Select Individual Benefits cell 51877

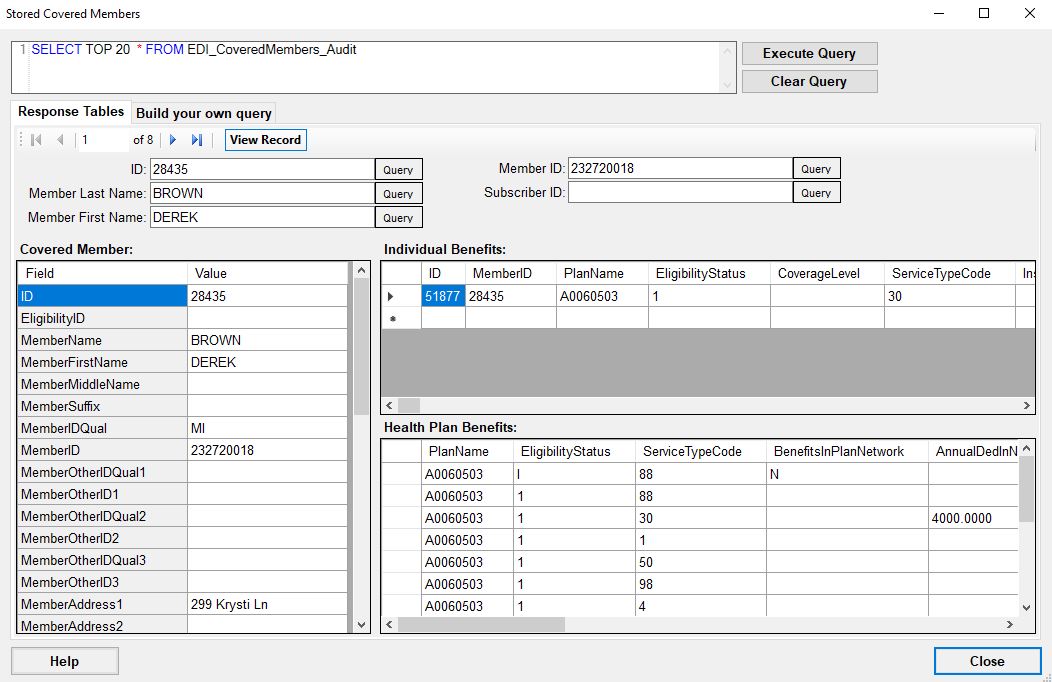443,296
